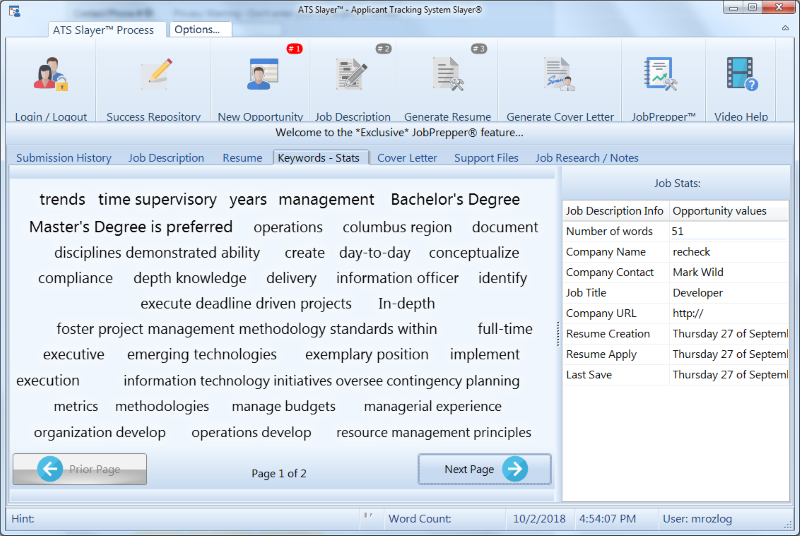Select the Job Title value Developer
The height and width of the screenshot is (536, 800).
729,293
